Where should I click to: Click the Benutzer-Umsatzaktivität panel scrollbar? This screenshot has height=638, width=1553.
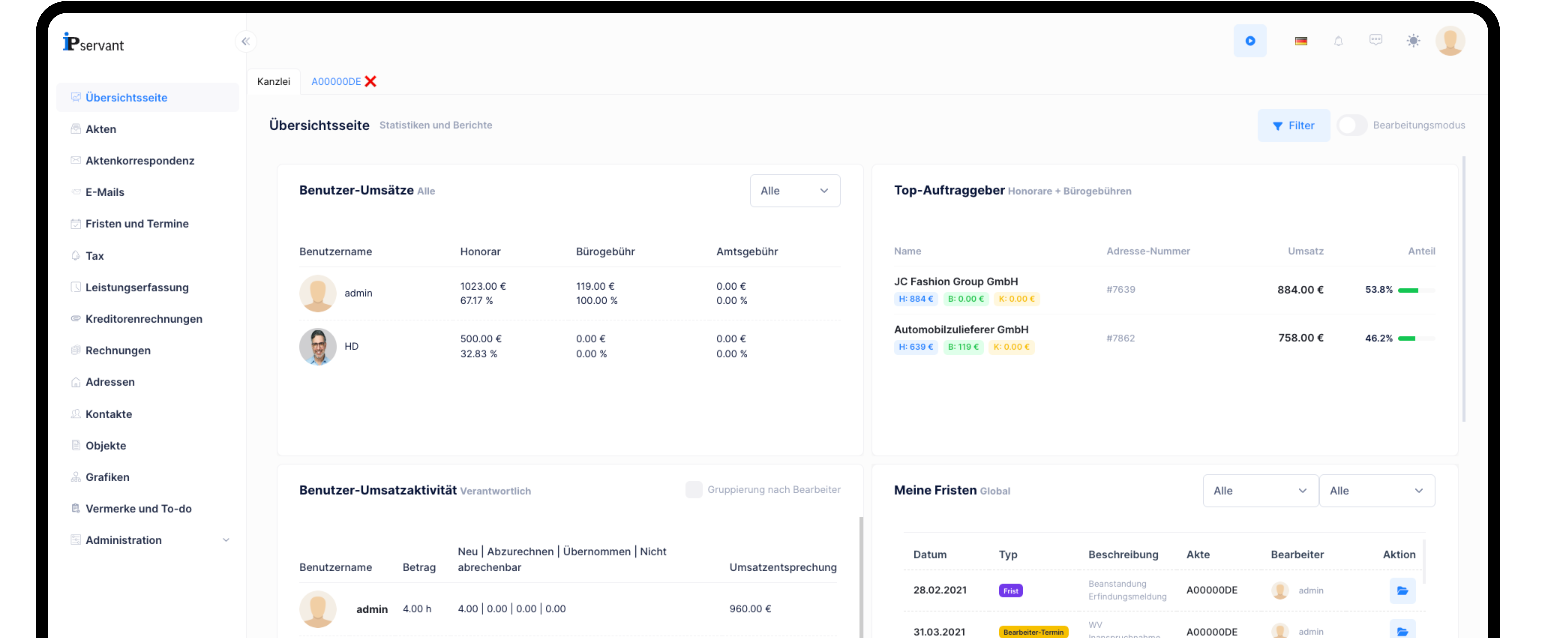point(860,577)
